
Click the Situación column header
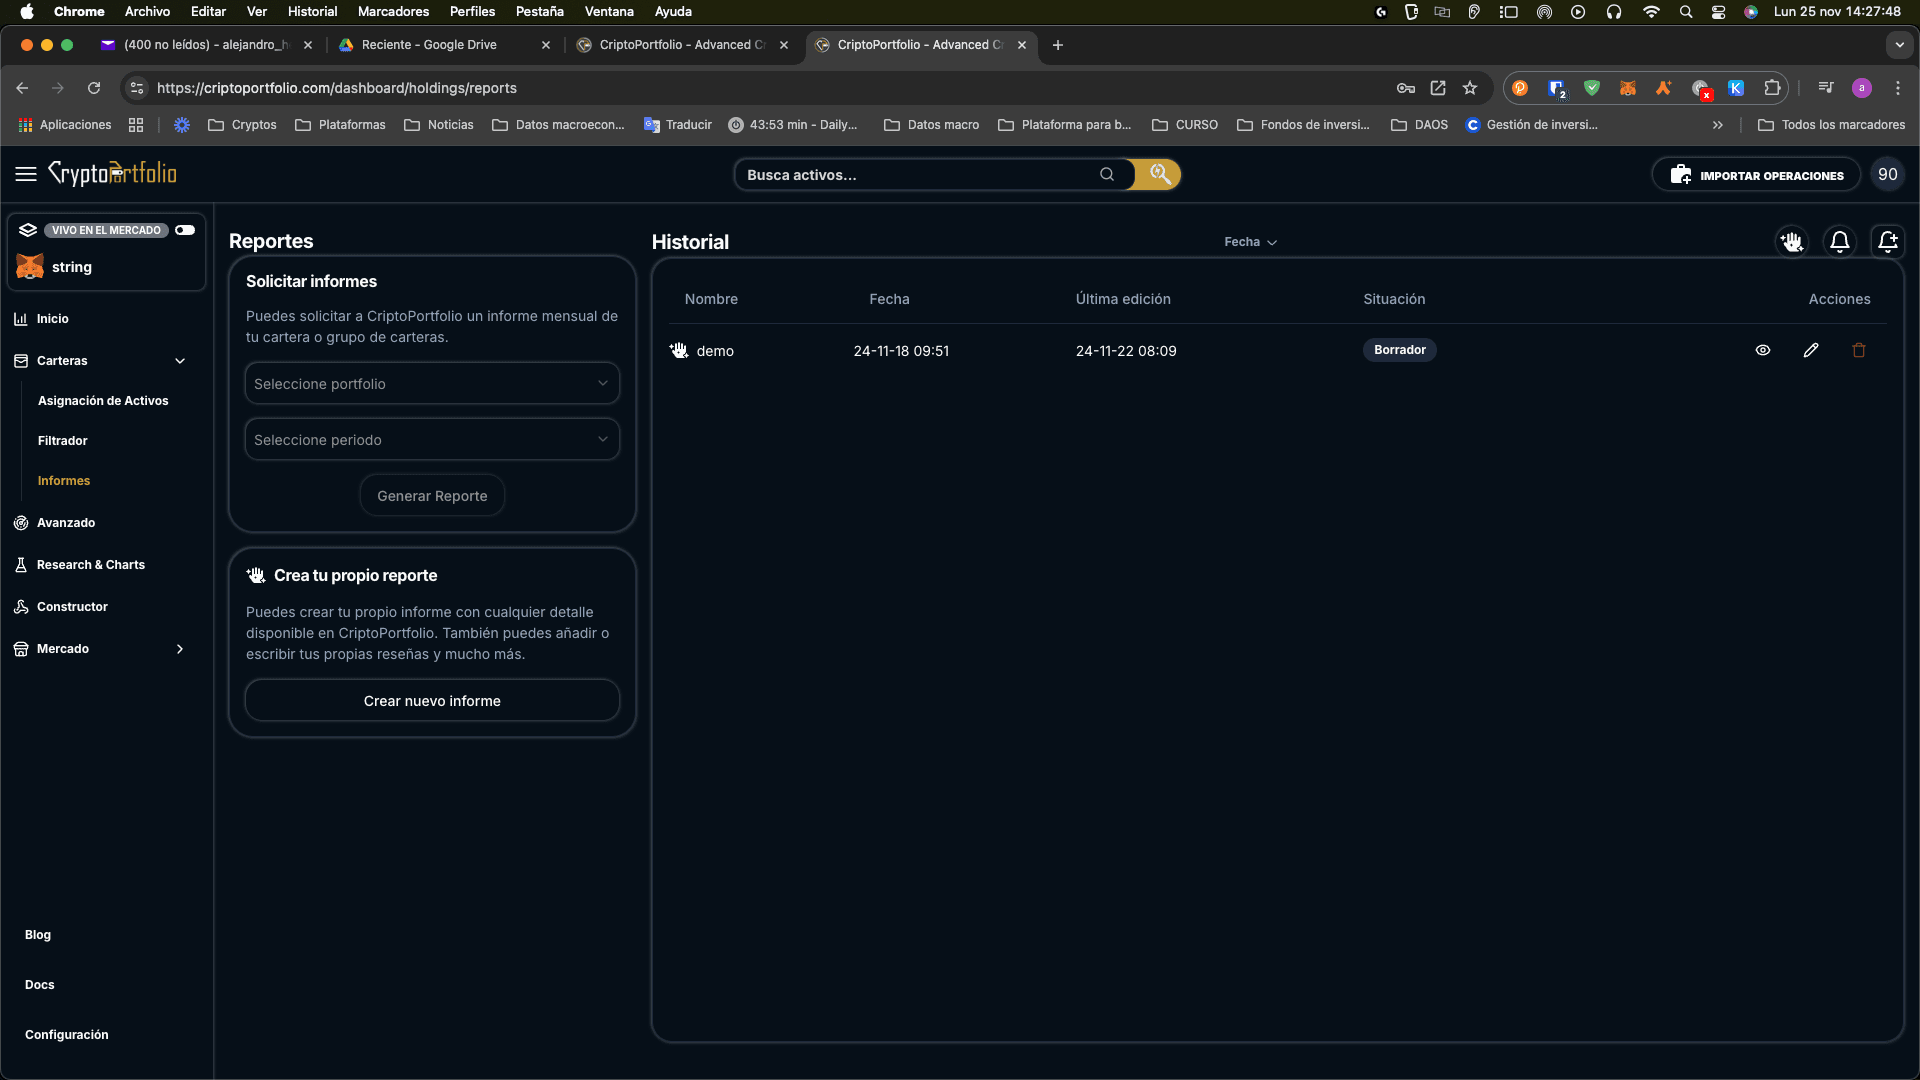1394,299
